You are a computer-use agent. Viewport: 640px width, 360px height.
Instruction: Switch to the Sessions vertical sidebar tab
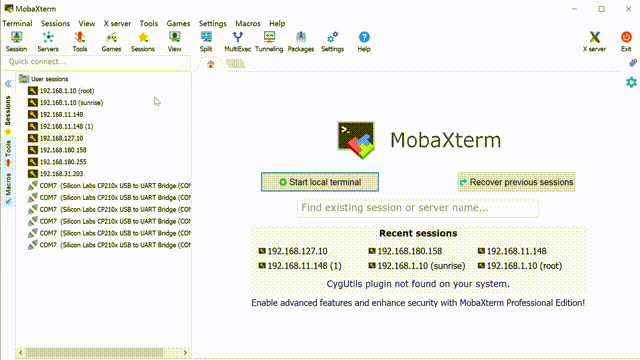coord(8,115)
